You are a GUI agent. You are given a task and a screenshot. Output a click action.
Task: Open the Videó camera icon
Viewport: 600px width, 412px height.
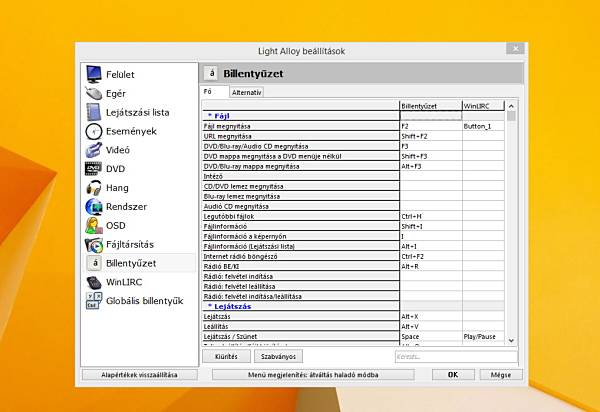point(94,150)
